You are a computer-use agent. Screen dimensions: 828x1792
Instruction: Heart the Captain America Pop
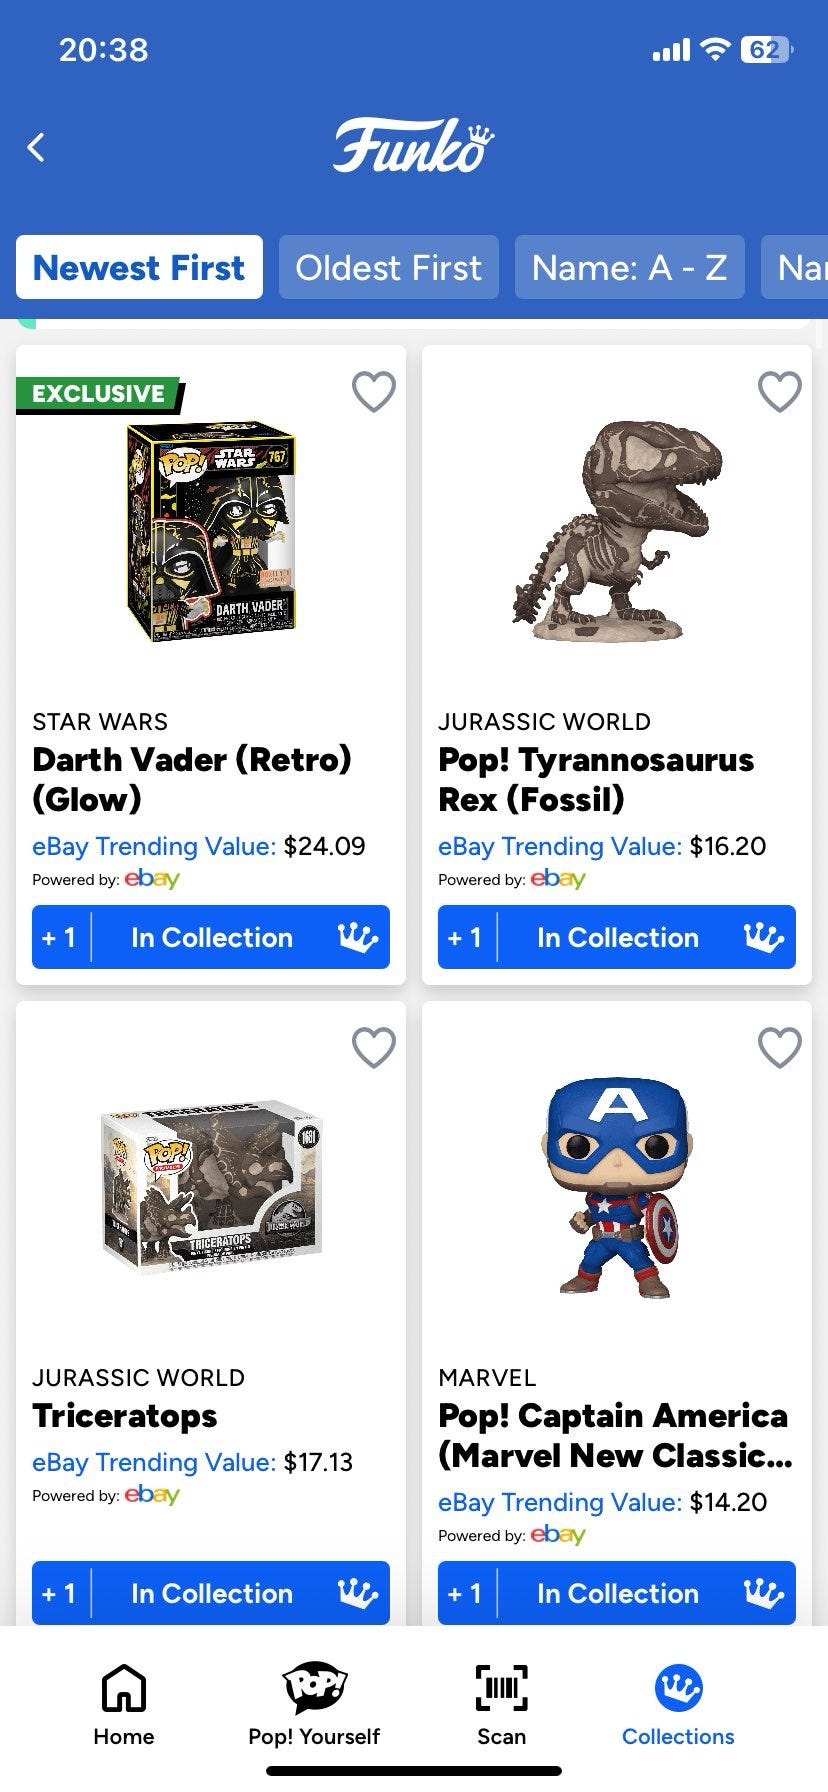(x=780, y=1047)
